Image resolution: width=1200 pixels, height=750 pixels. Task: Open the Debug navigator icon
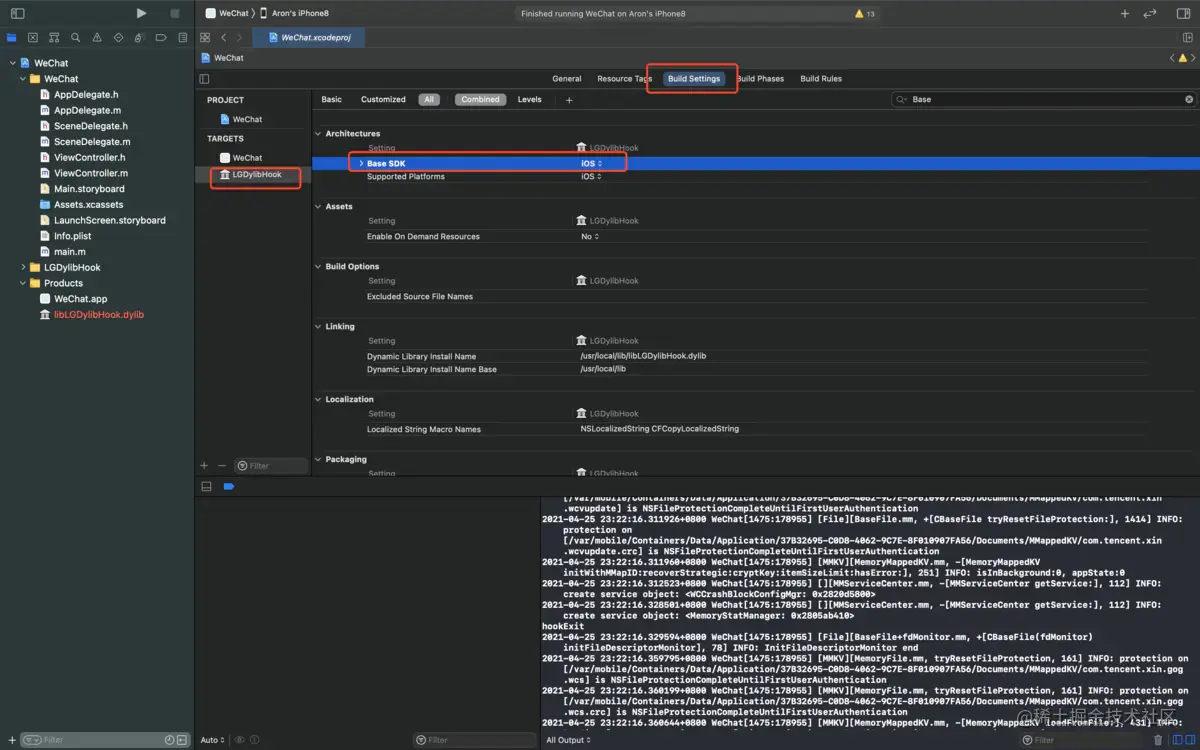(139, 37)
